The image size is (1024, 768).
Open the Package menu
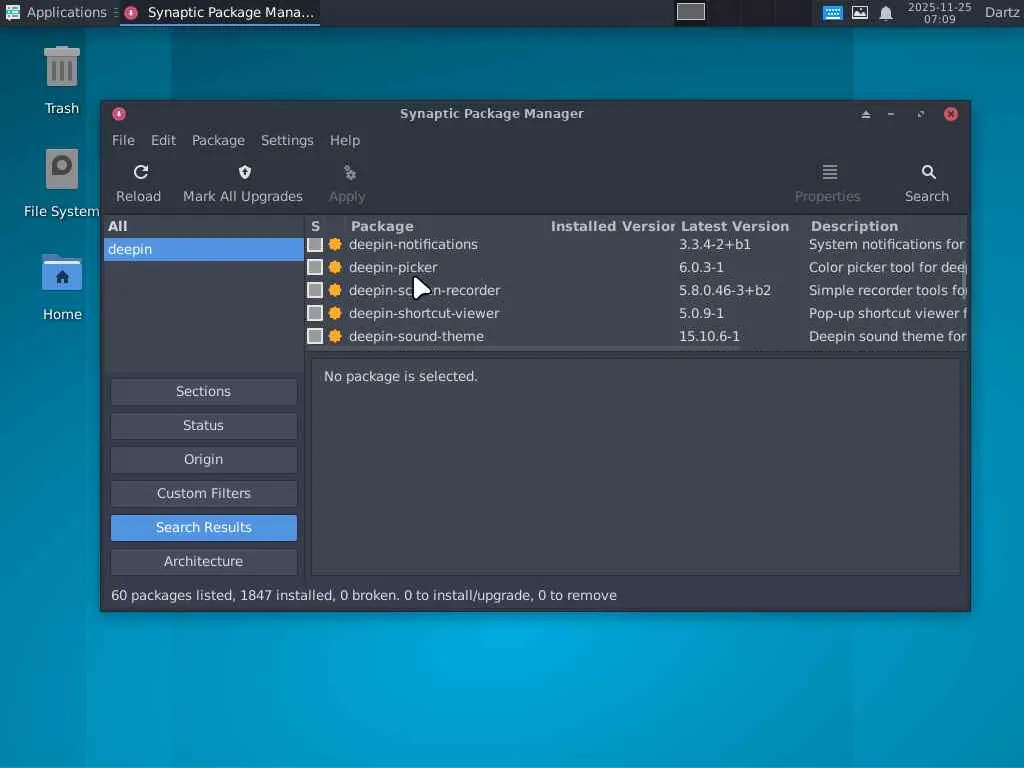(x=218, y=140)
